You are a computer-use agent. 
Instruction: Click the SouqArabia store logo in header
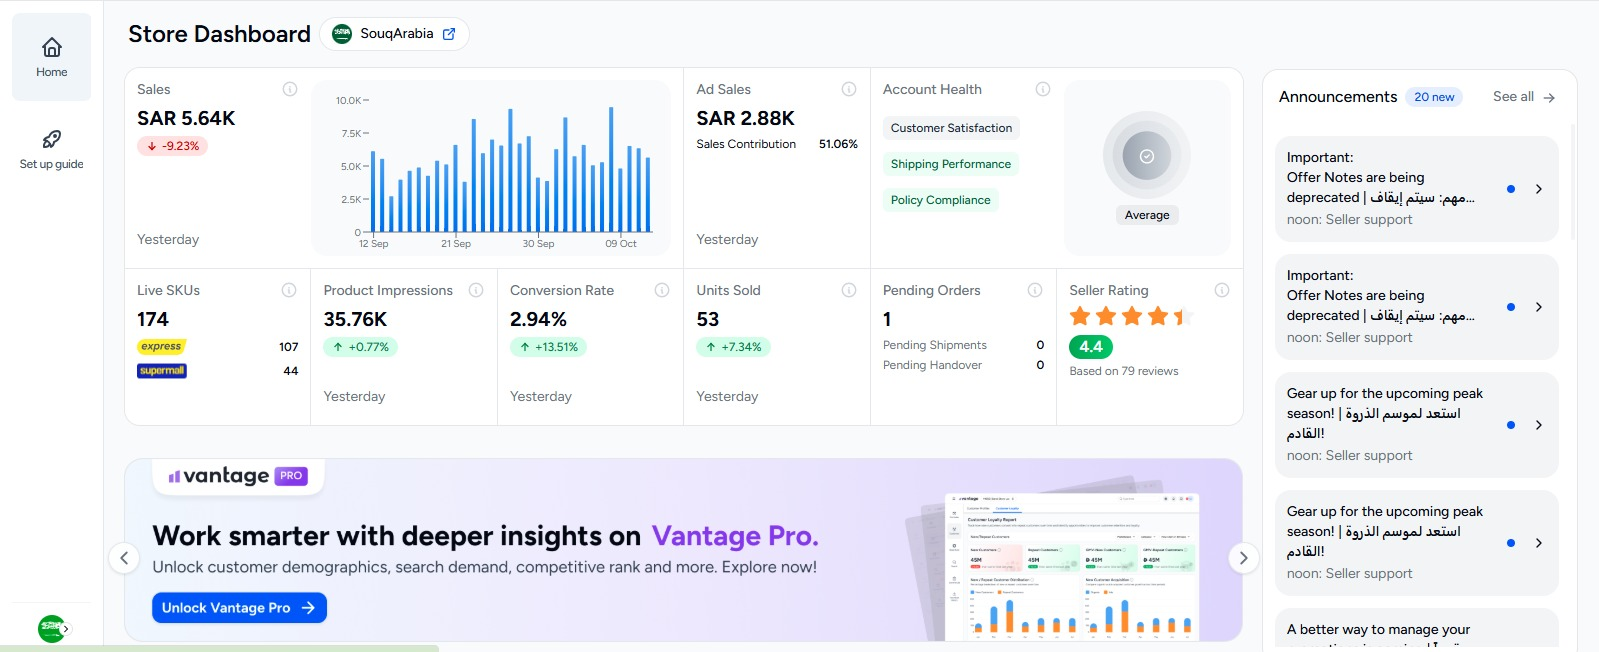coord(342,34)
